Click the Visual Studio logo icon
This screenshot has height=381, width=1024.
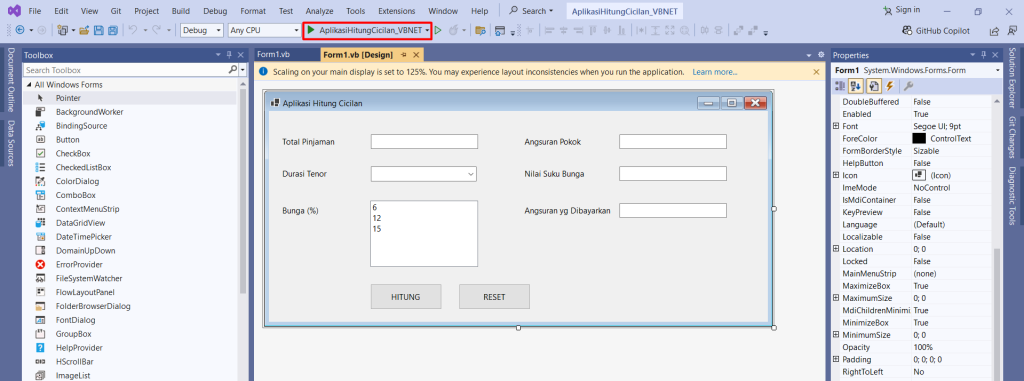[x=14, y=11]
